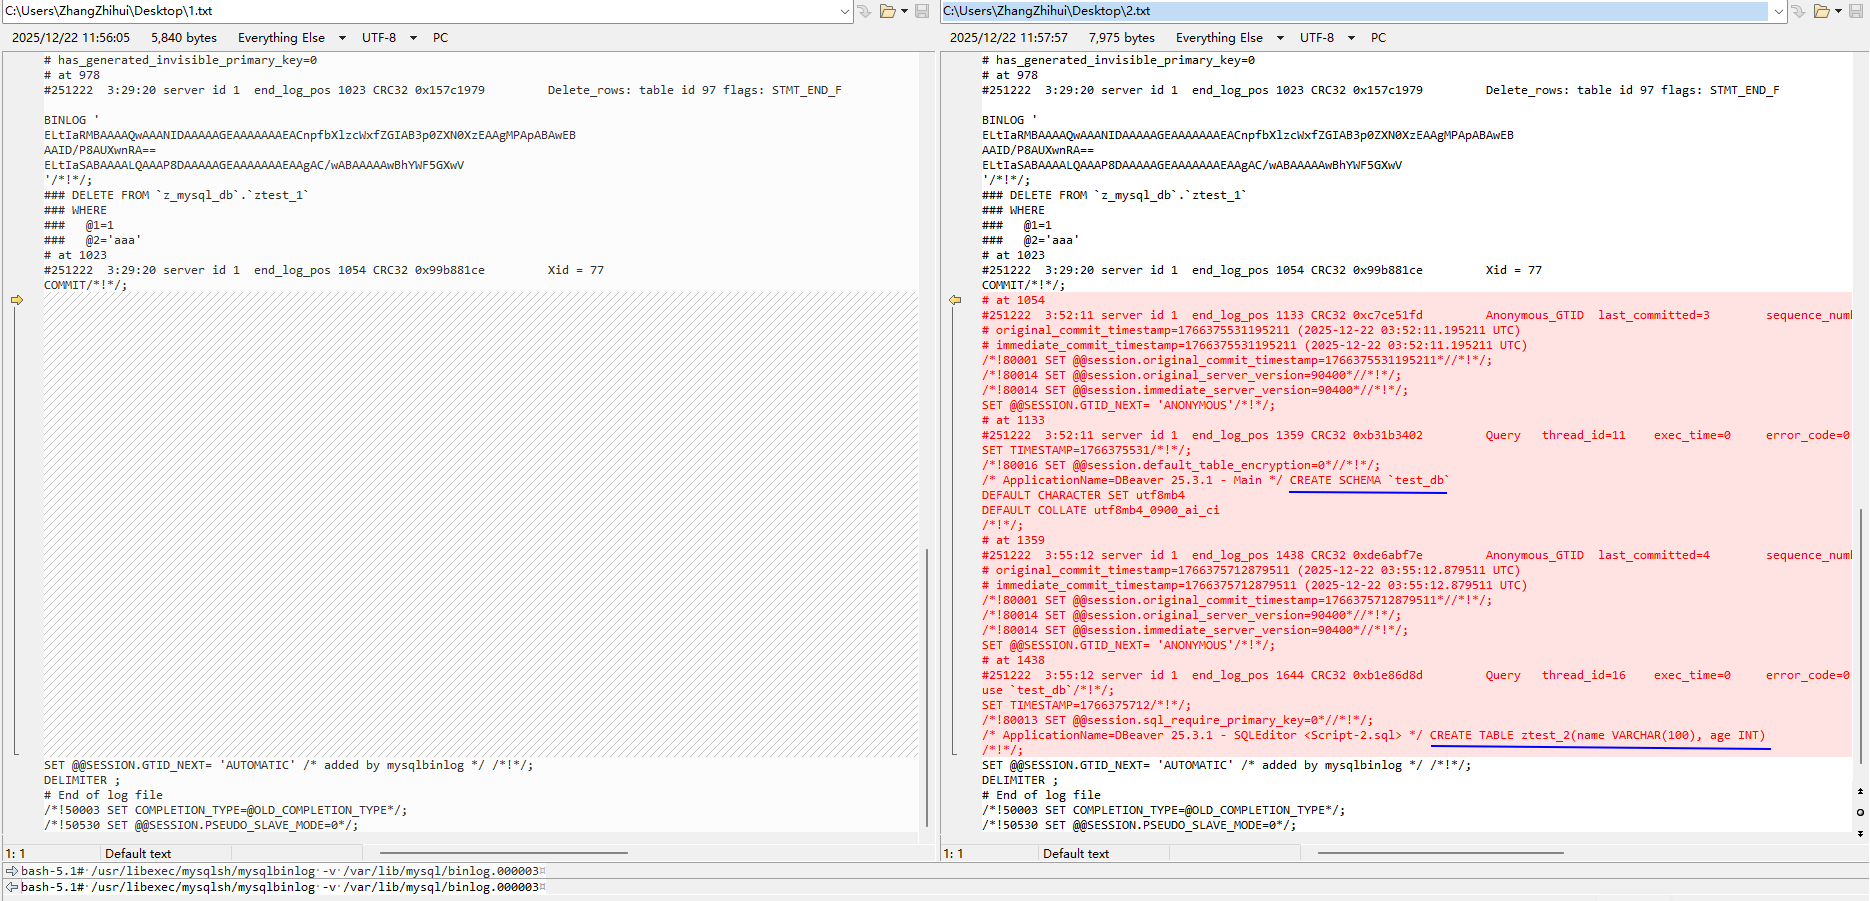Click left pane timestamp 2025/12/22 11:56:05
Image resolution: width=1870 pixels, height=901 pixels.
(x=71, y=38)
